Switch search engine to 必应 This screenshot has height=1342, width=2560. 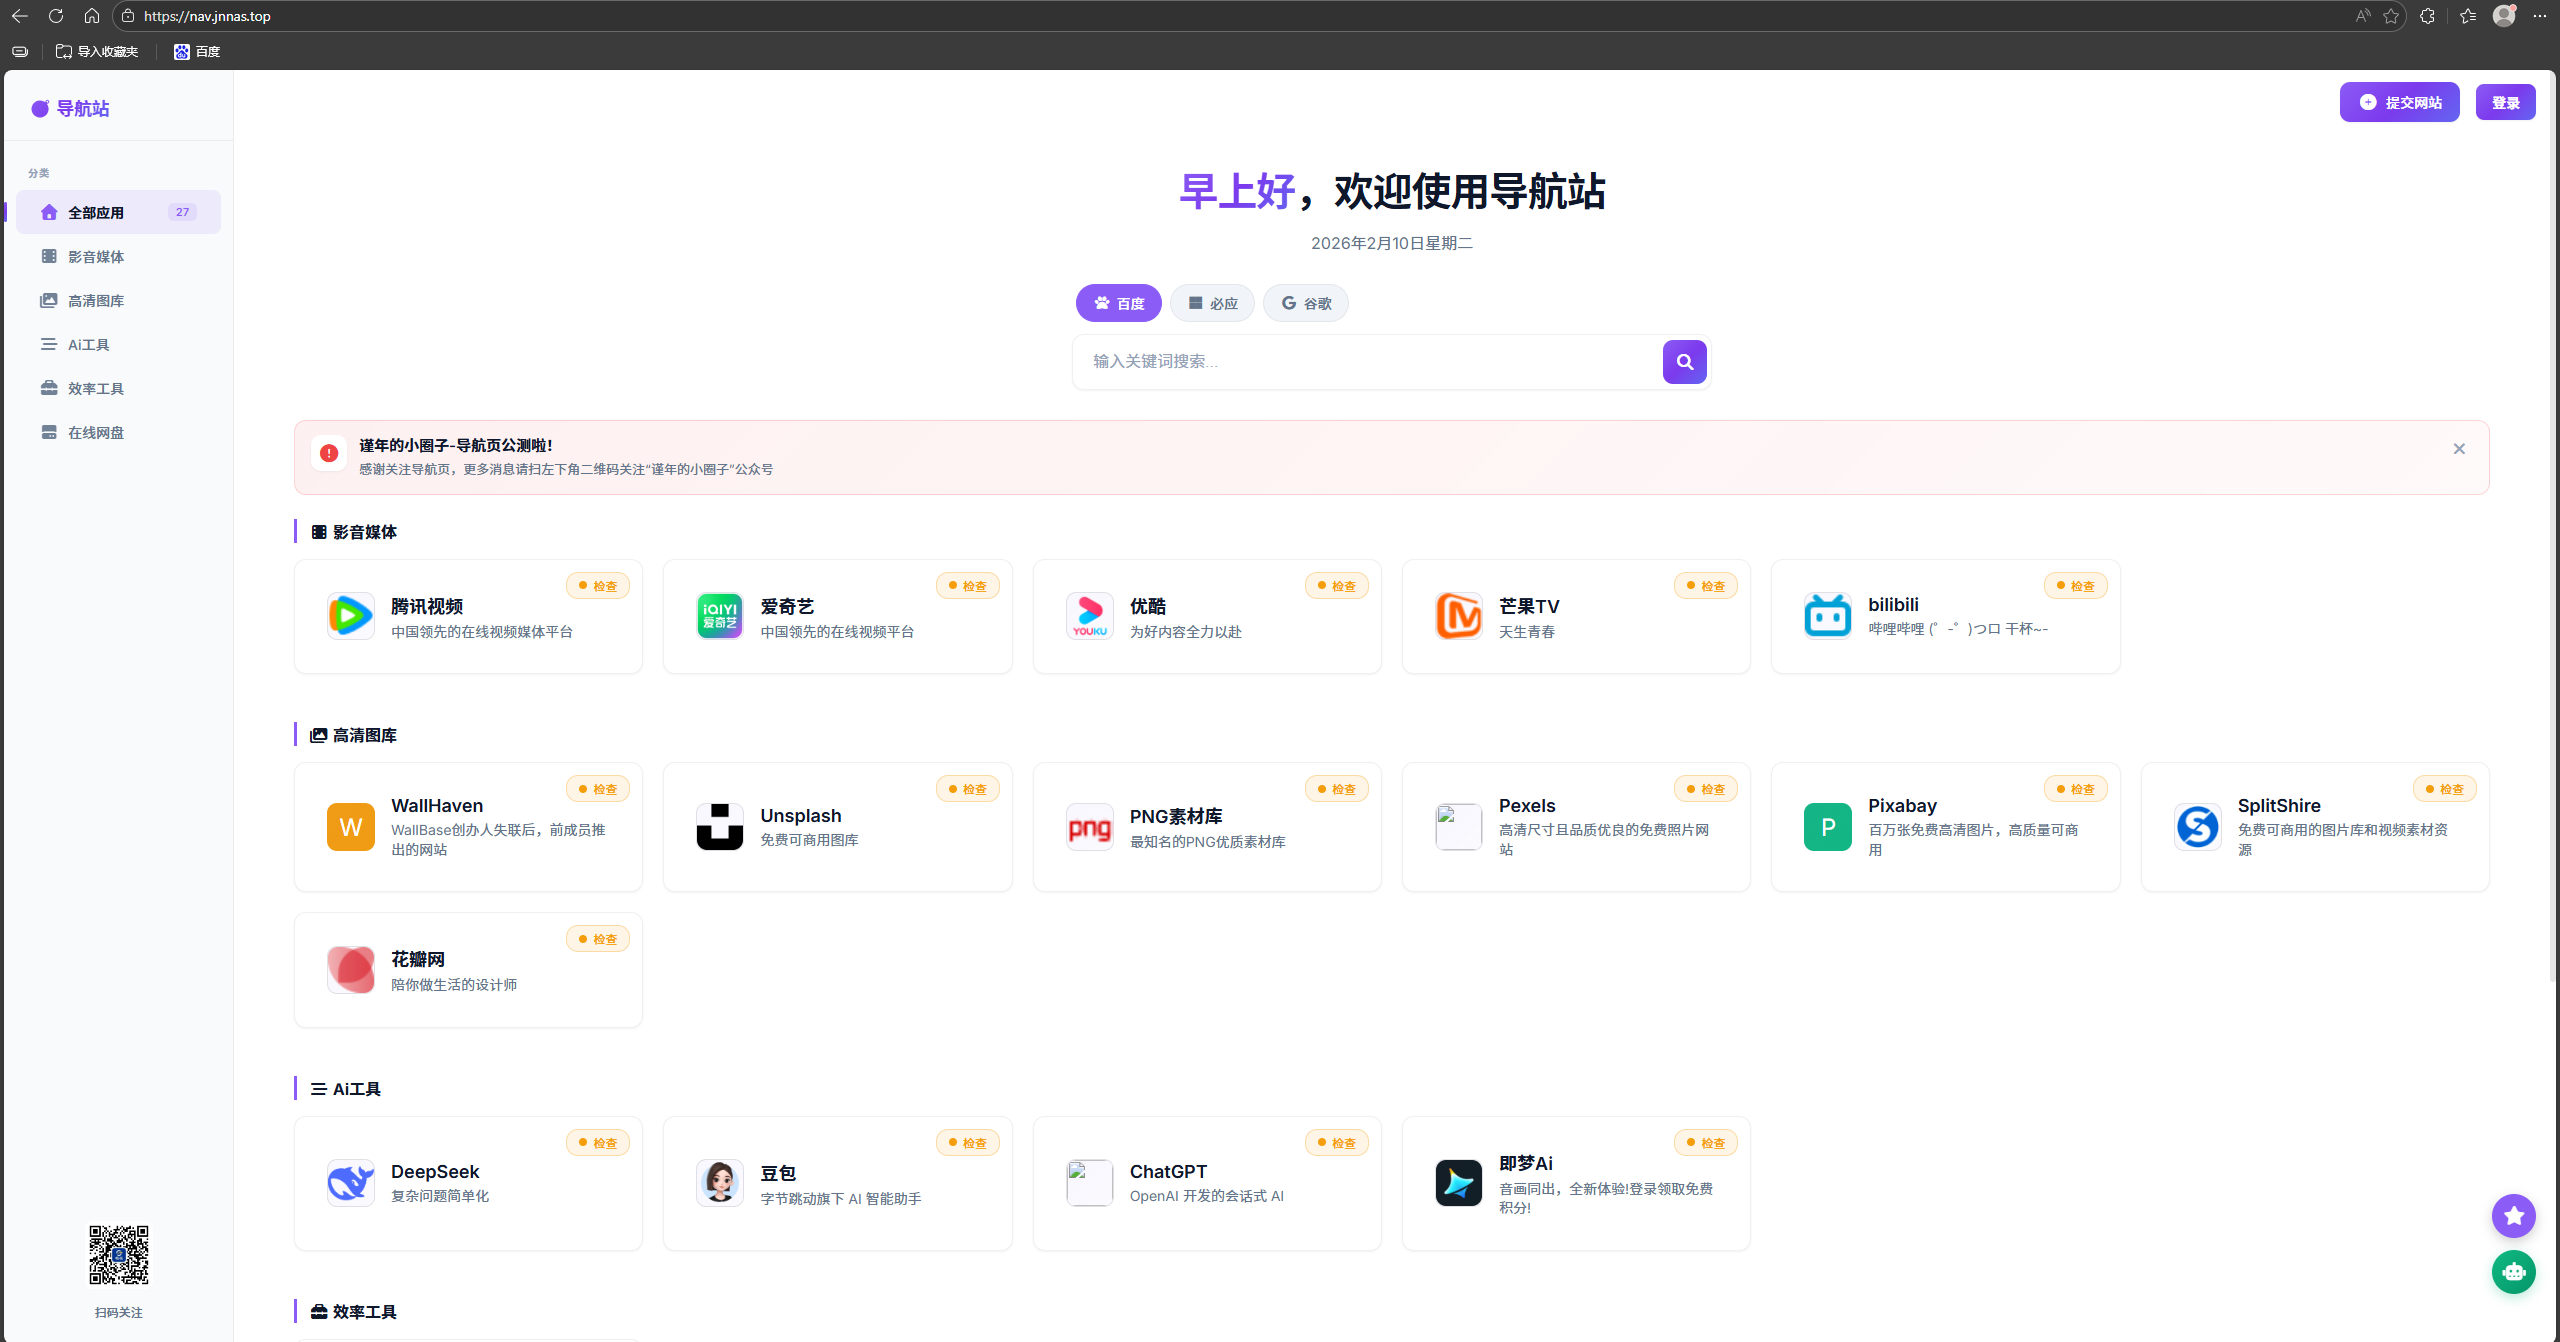1212,303
